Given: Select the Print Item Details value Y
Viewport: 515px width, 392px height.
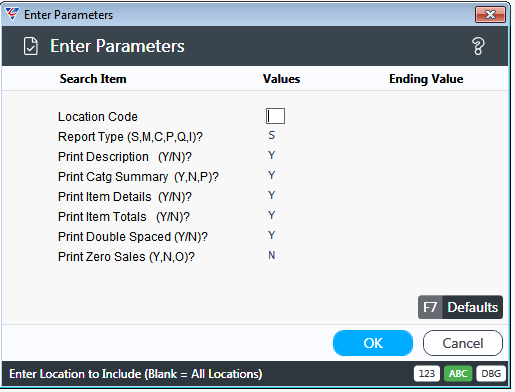Looking at the screenshot, I should click(x=272, y=195).
